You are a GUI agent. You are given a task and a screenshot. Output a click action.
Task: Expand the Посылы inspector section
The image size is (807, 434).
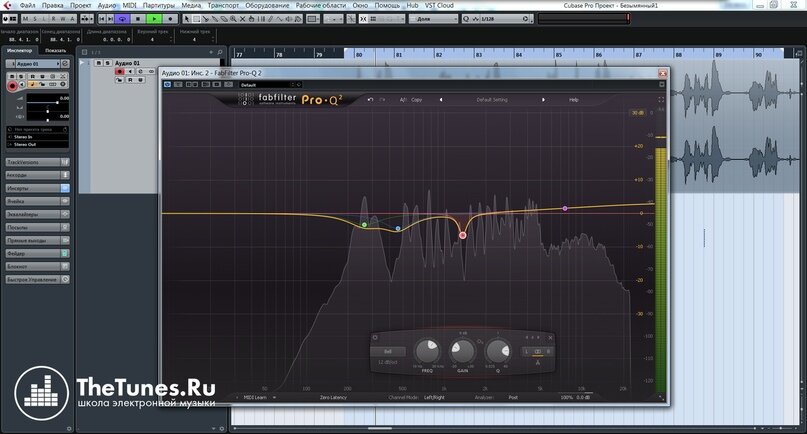coord(37,227)
